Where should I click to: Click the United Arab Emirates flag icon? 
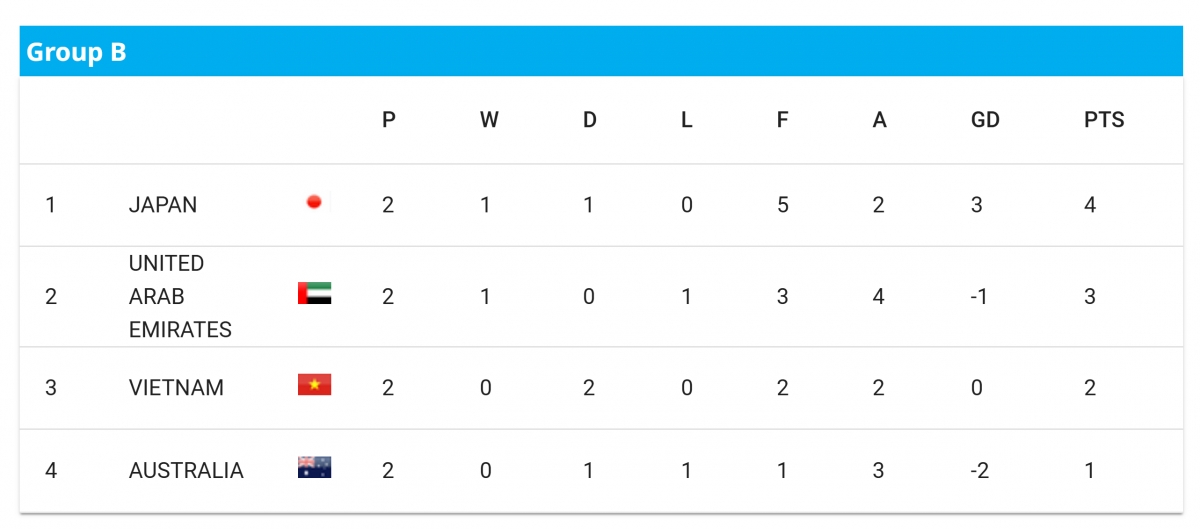314,294
